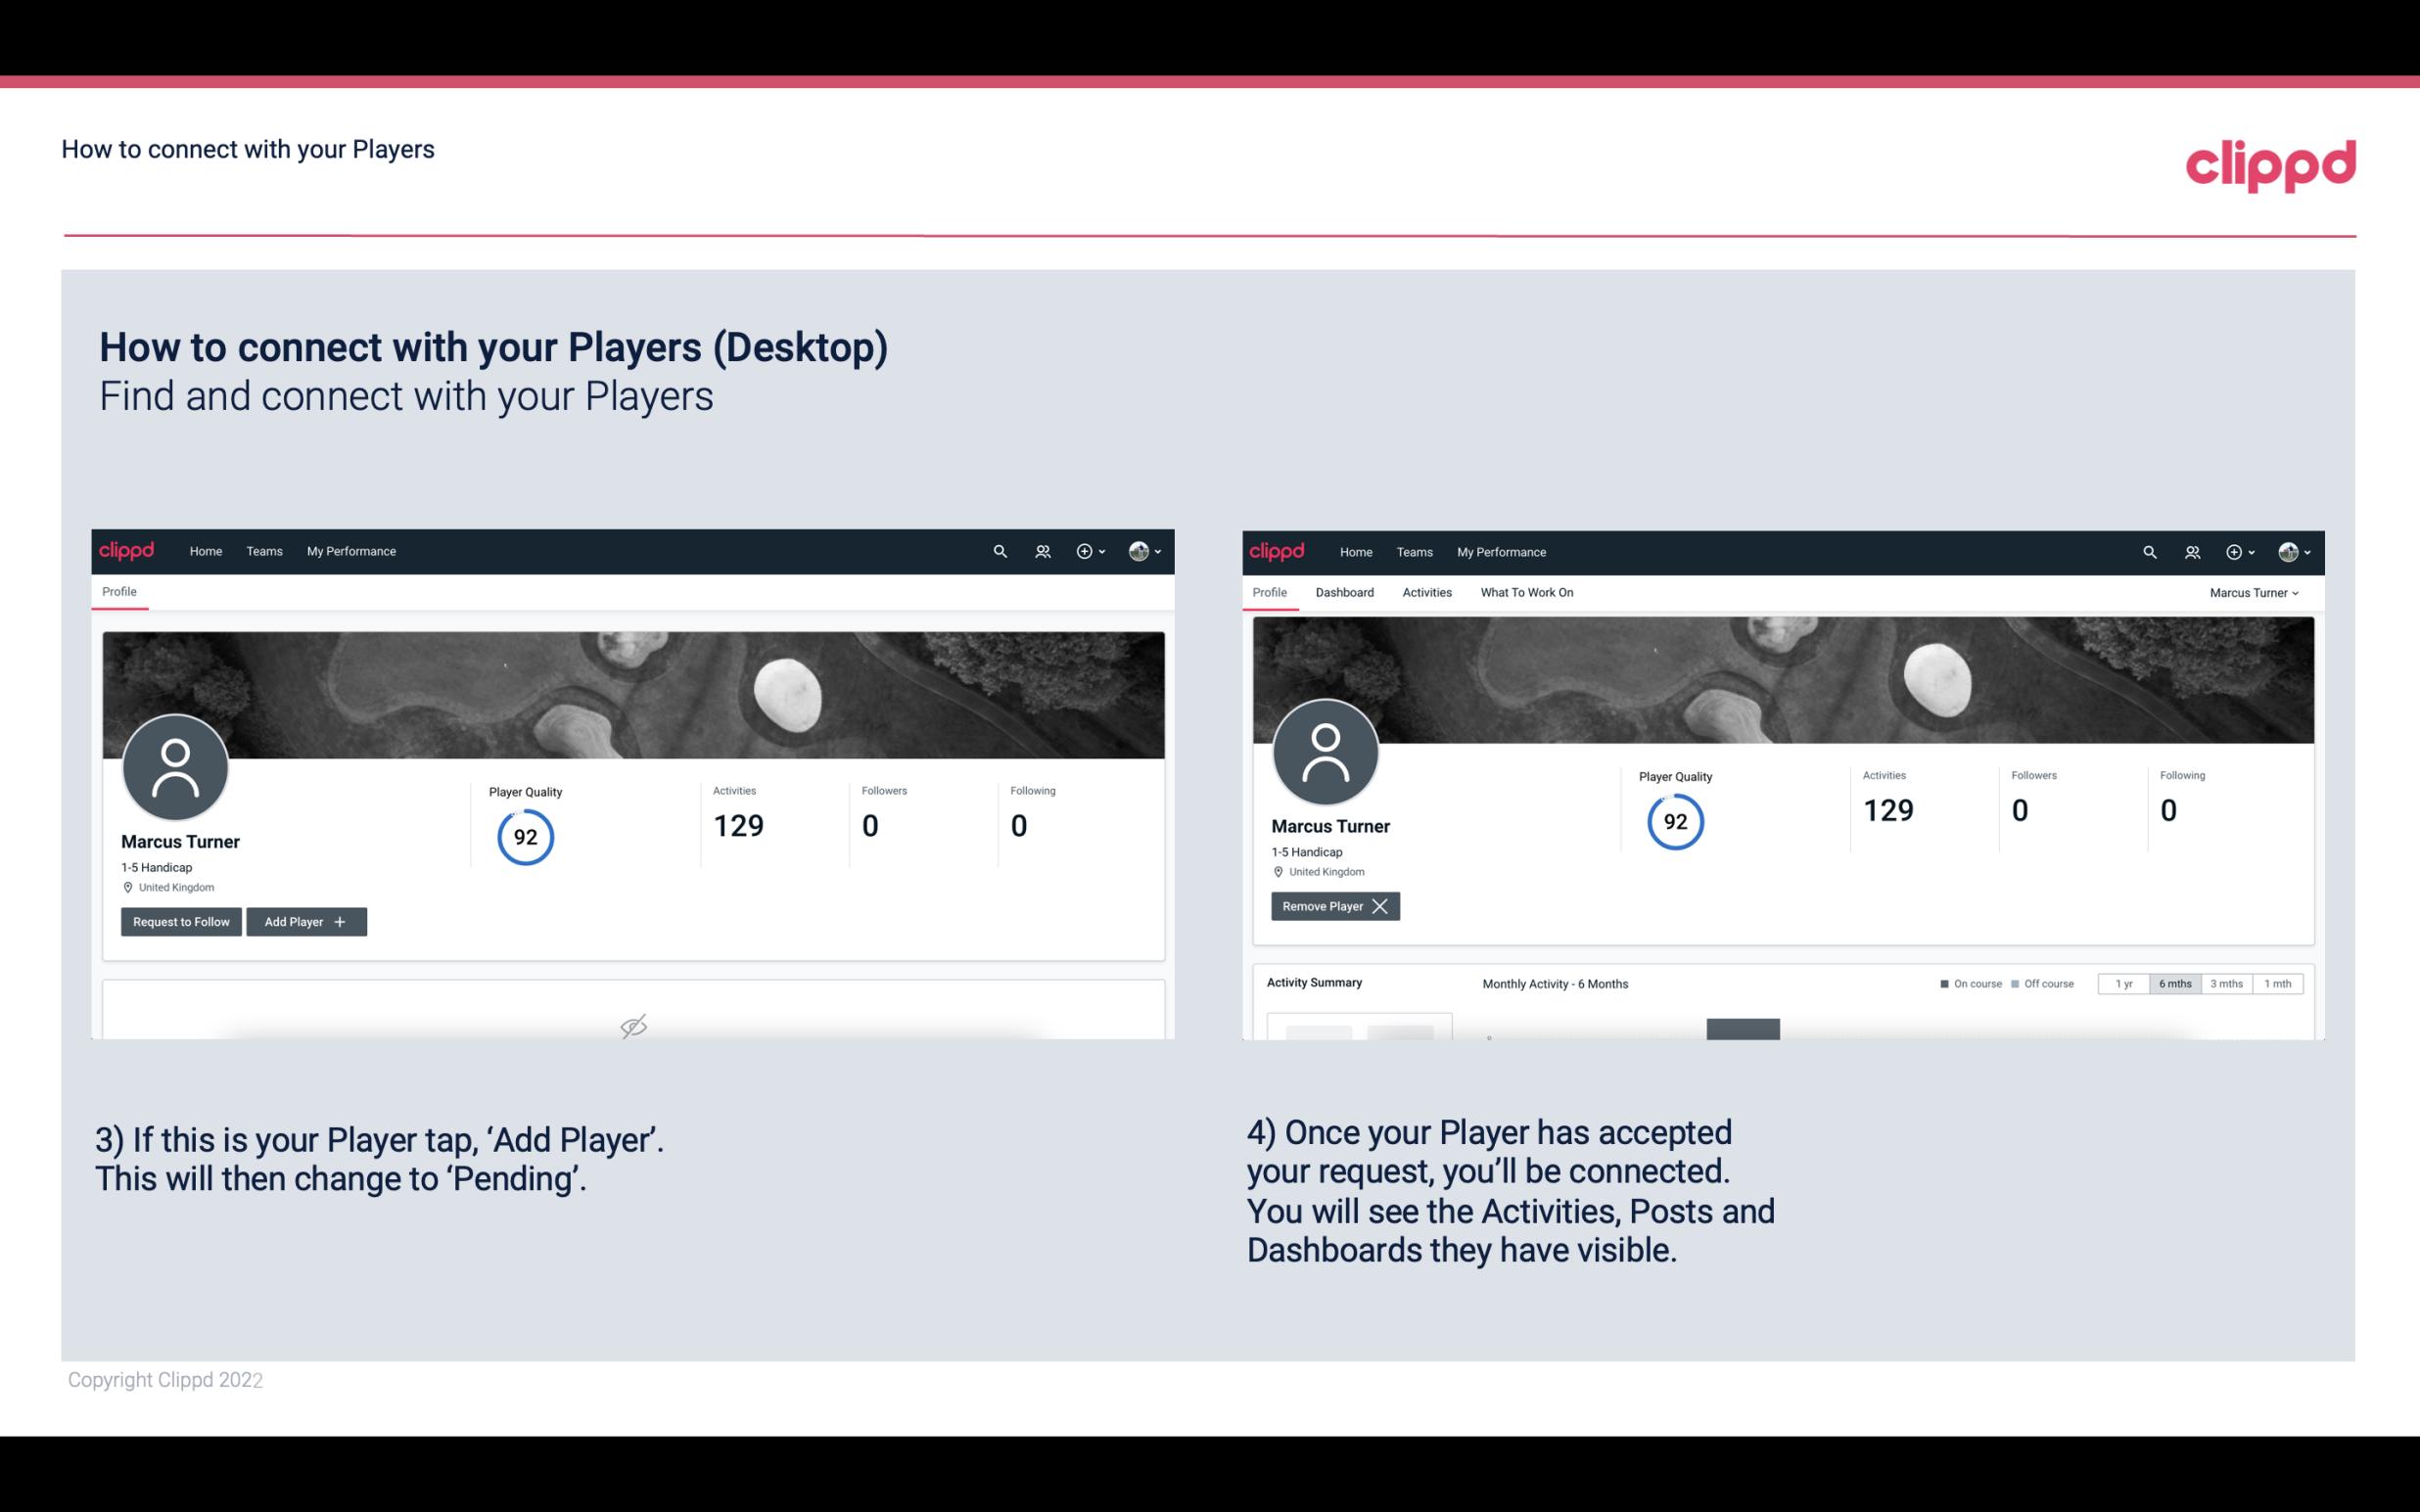Click the 'What To On' tab

coord(1524,592)
